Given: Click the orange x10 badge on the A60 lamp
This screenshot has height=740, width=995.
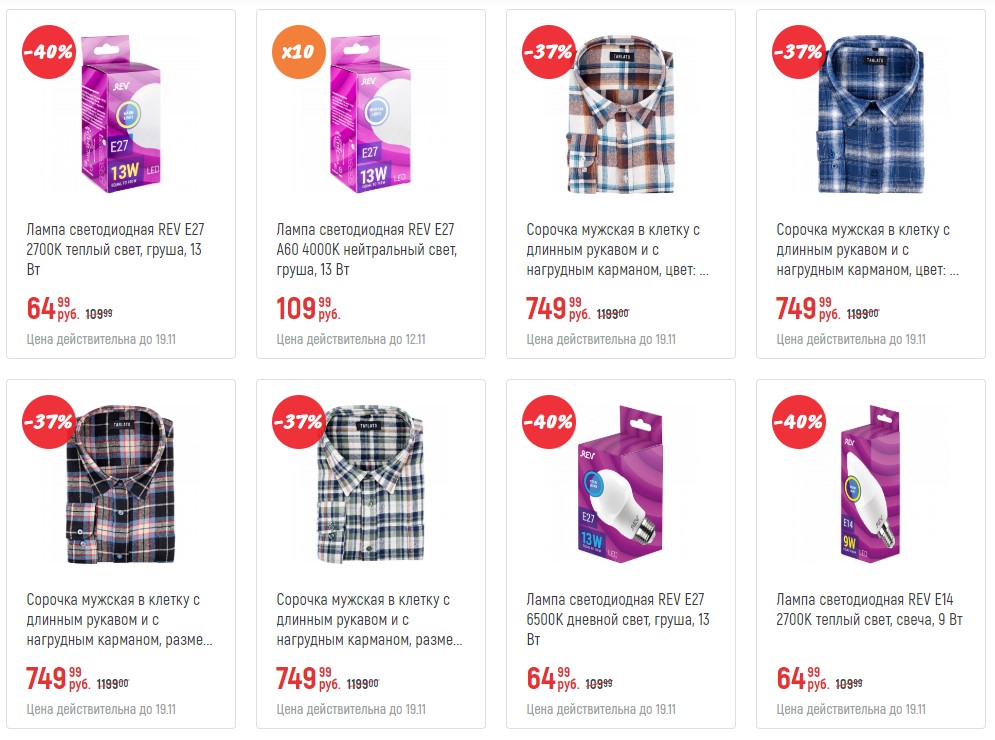Looking at the screenshot, I should 299,51.
